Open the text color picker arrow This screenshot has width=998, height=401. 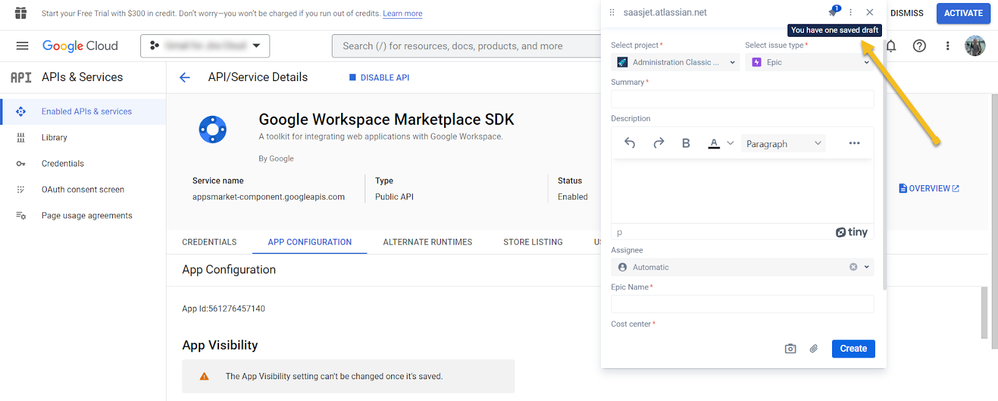[730, 143]
